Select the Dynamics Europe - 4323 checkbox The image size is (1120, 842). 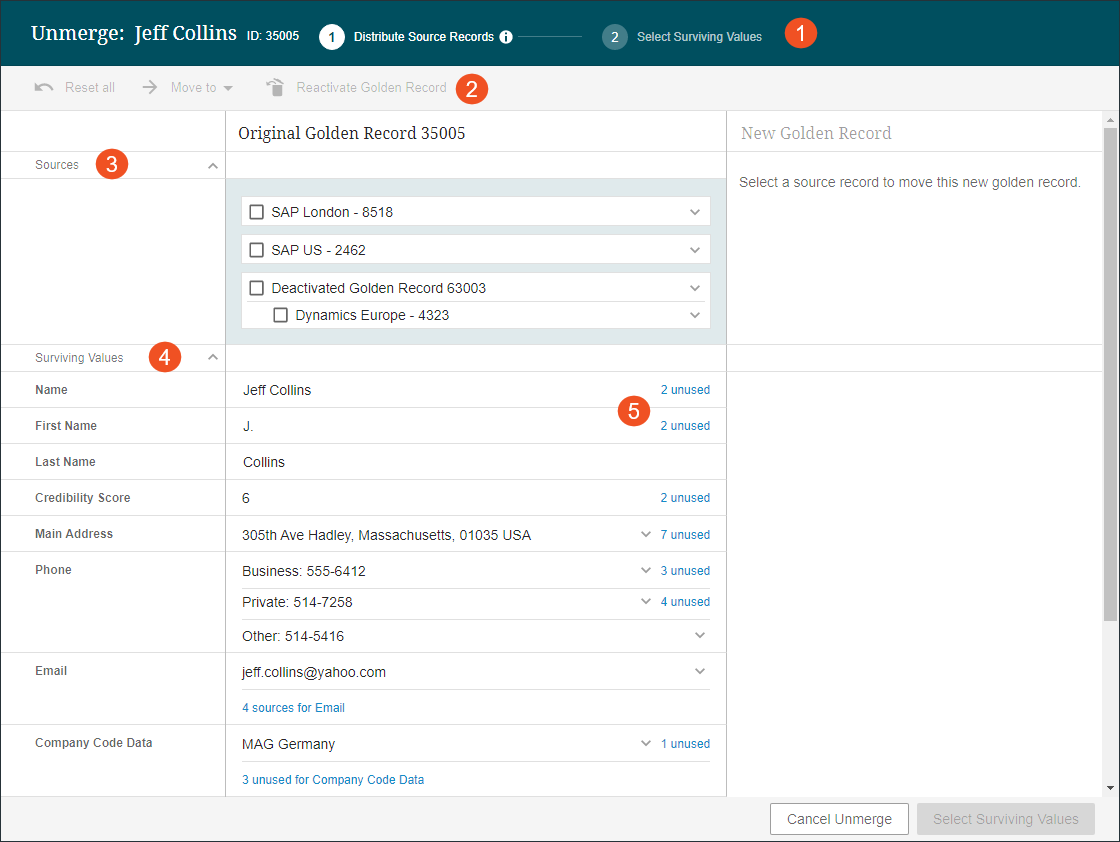(281, 315)
